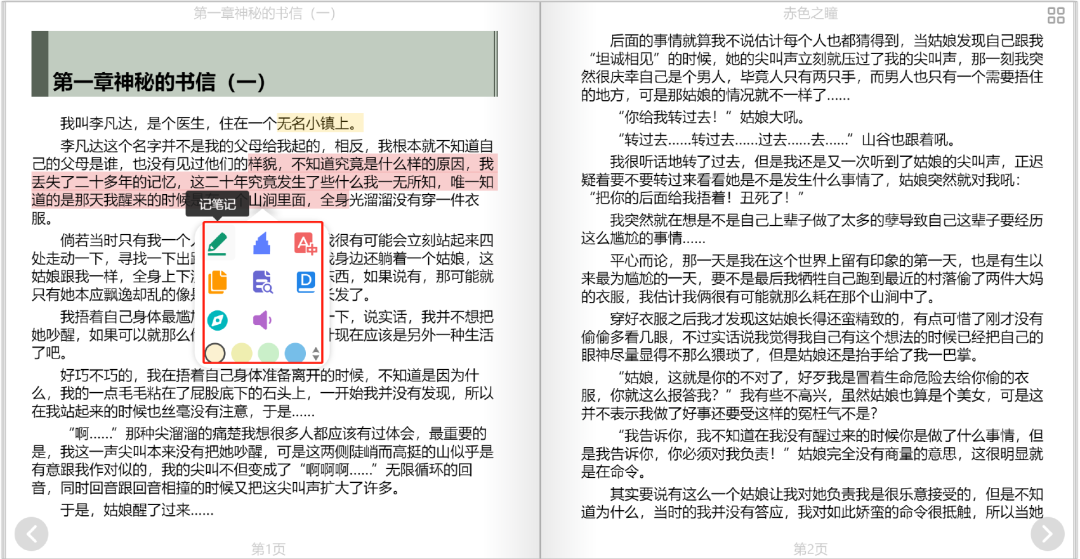1080x559 pixels.
Task: Click the line 把你的后面给我捂着！丑死了！
Action: pyautogui.click(x=696, y=199)
